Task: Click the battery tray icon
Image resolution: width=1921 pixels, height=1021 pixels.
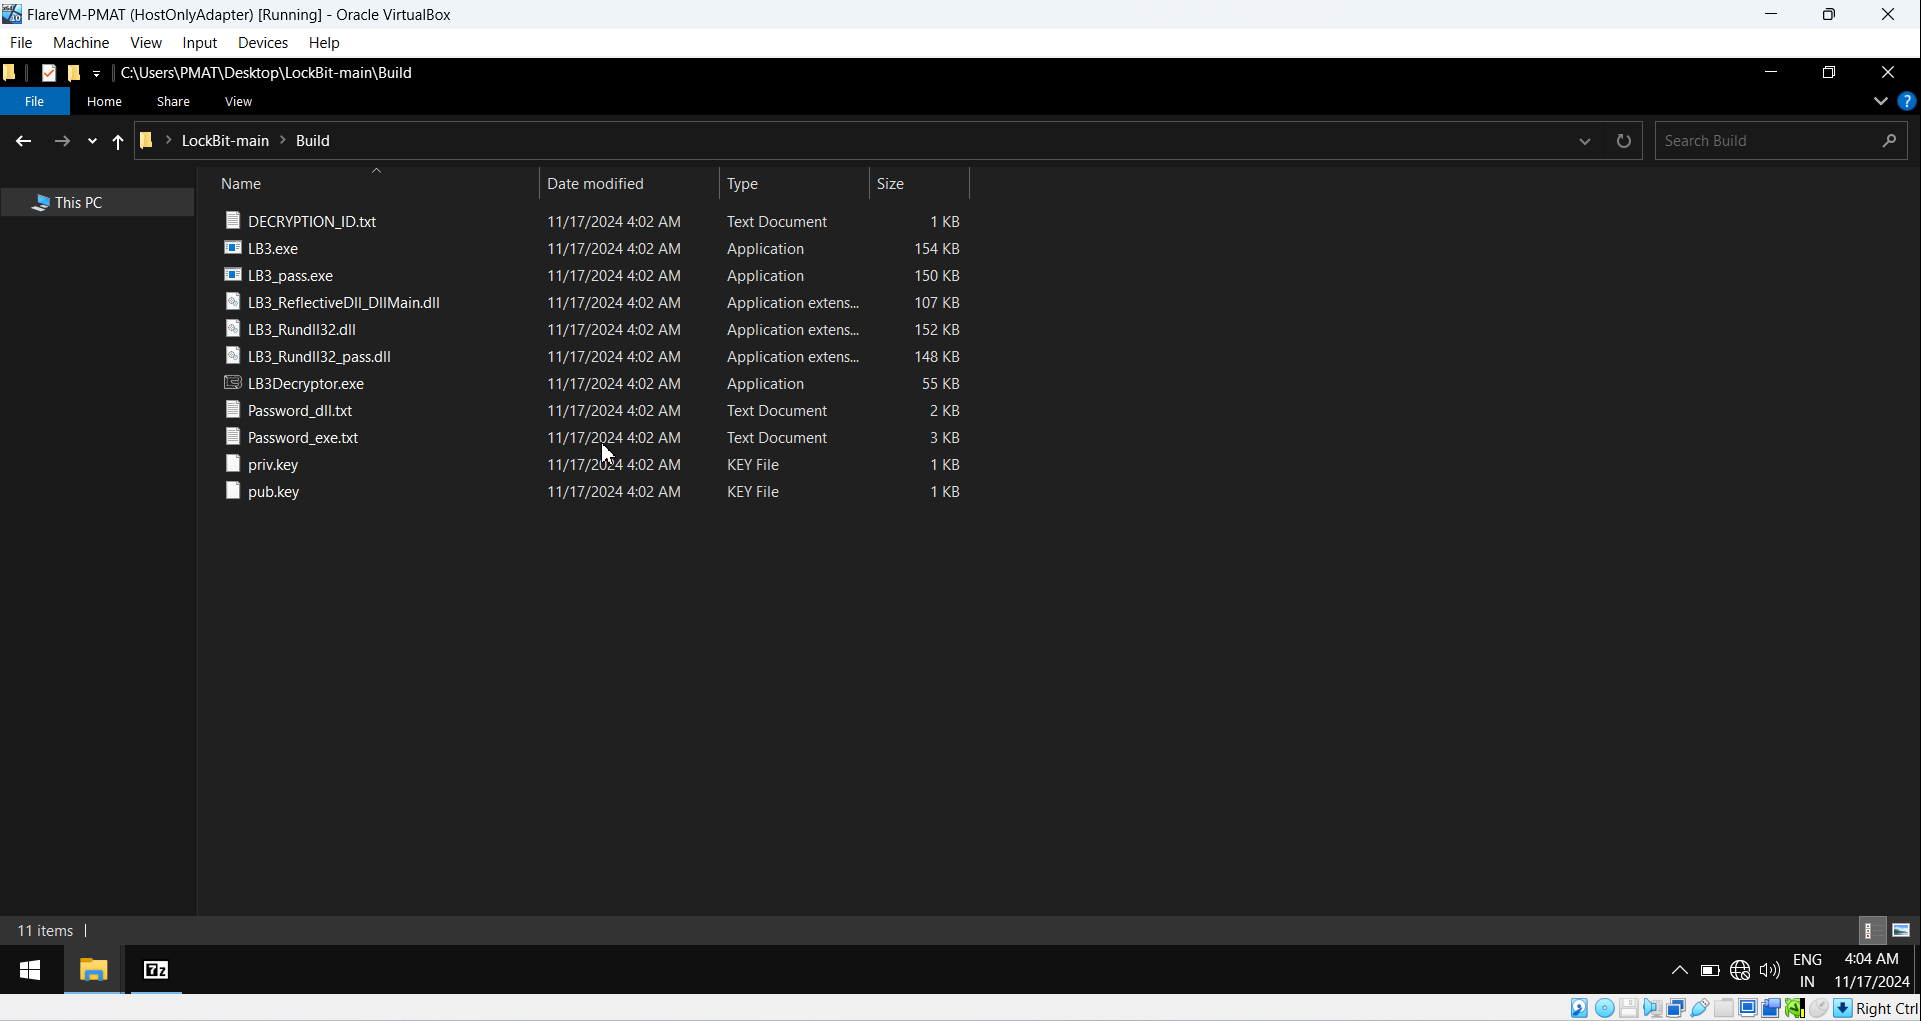Action: [1710, 970]
